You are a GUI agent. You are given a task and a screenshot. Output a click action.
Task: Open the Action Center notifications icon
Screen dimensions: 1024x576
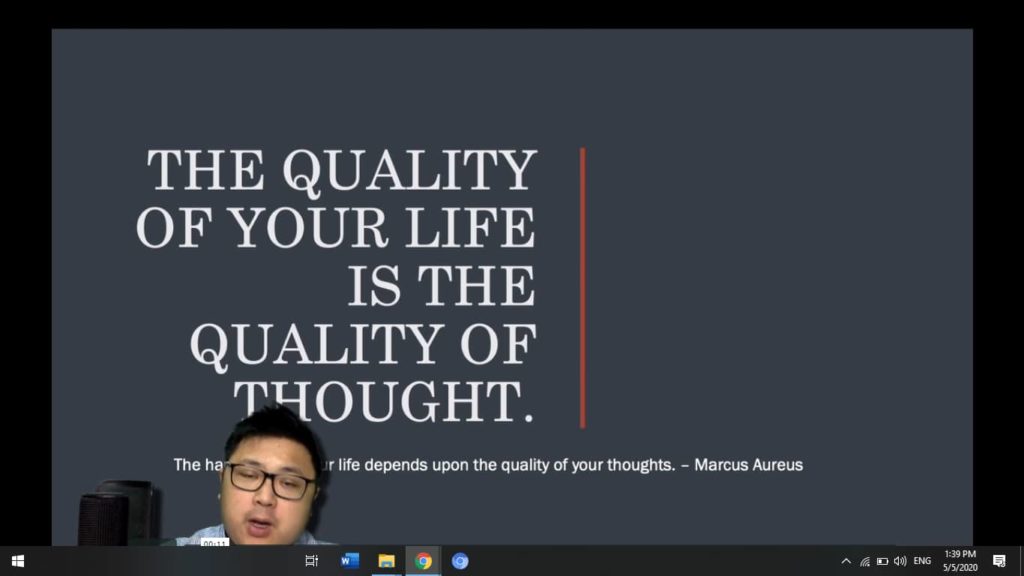point(999,561)
